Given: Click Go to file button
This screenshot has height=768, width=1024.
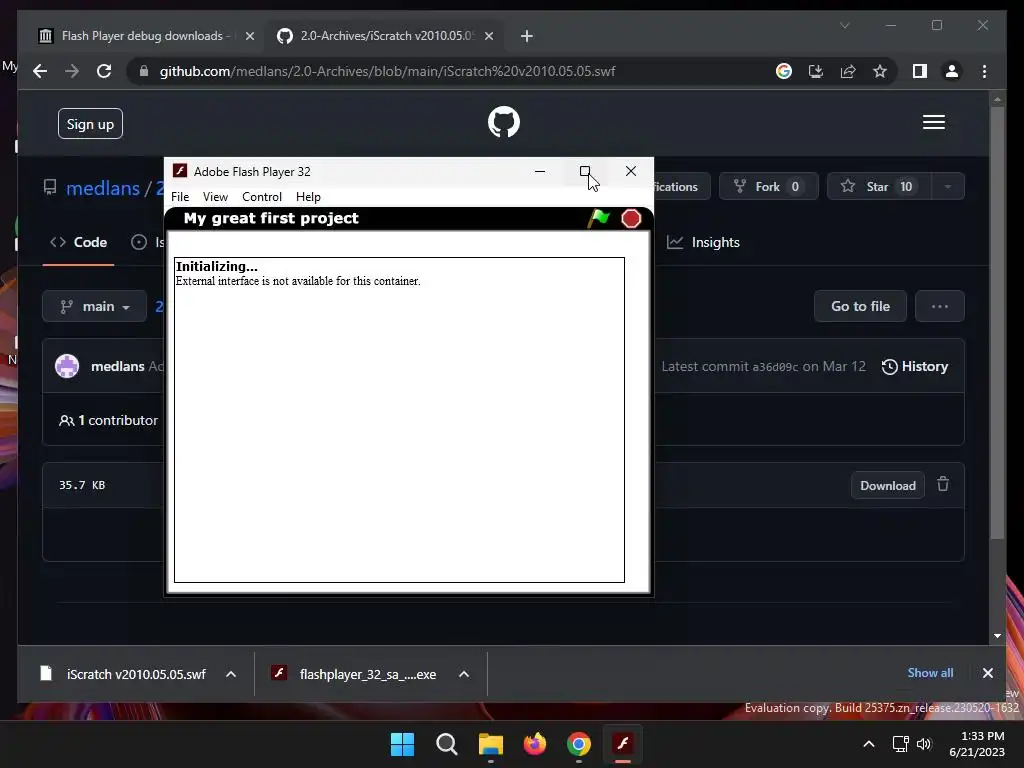Looking at the screenshot, I should (x=860, y=306).
